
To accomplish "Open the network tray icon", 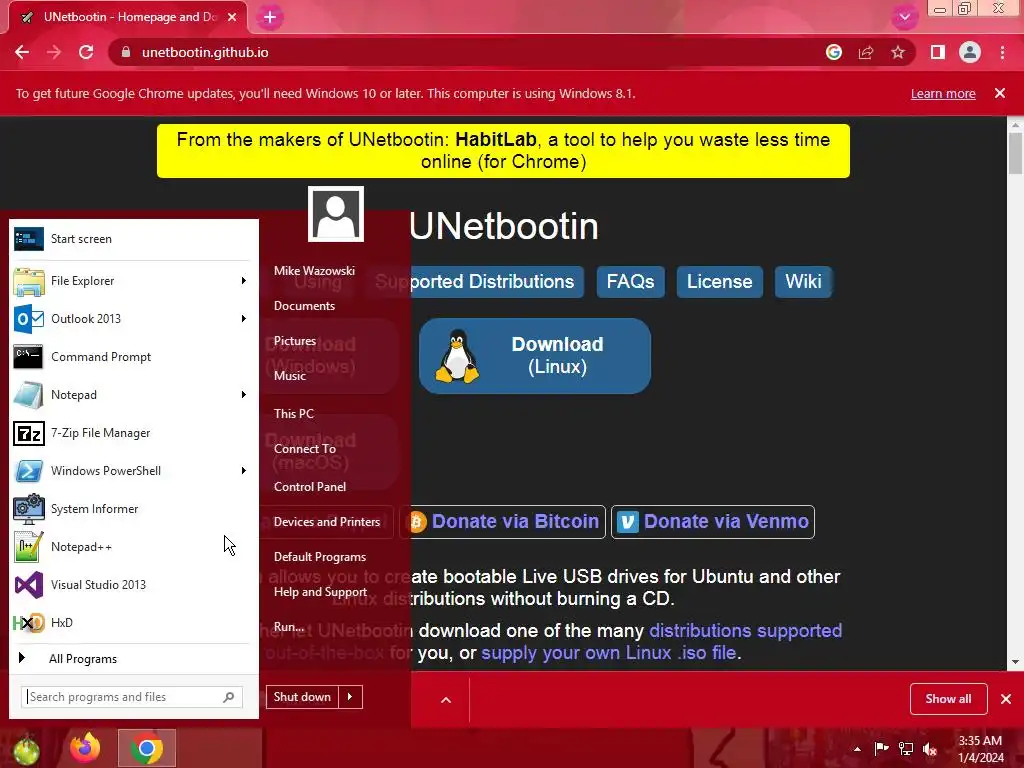I will click(906, 749).
